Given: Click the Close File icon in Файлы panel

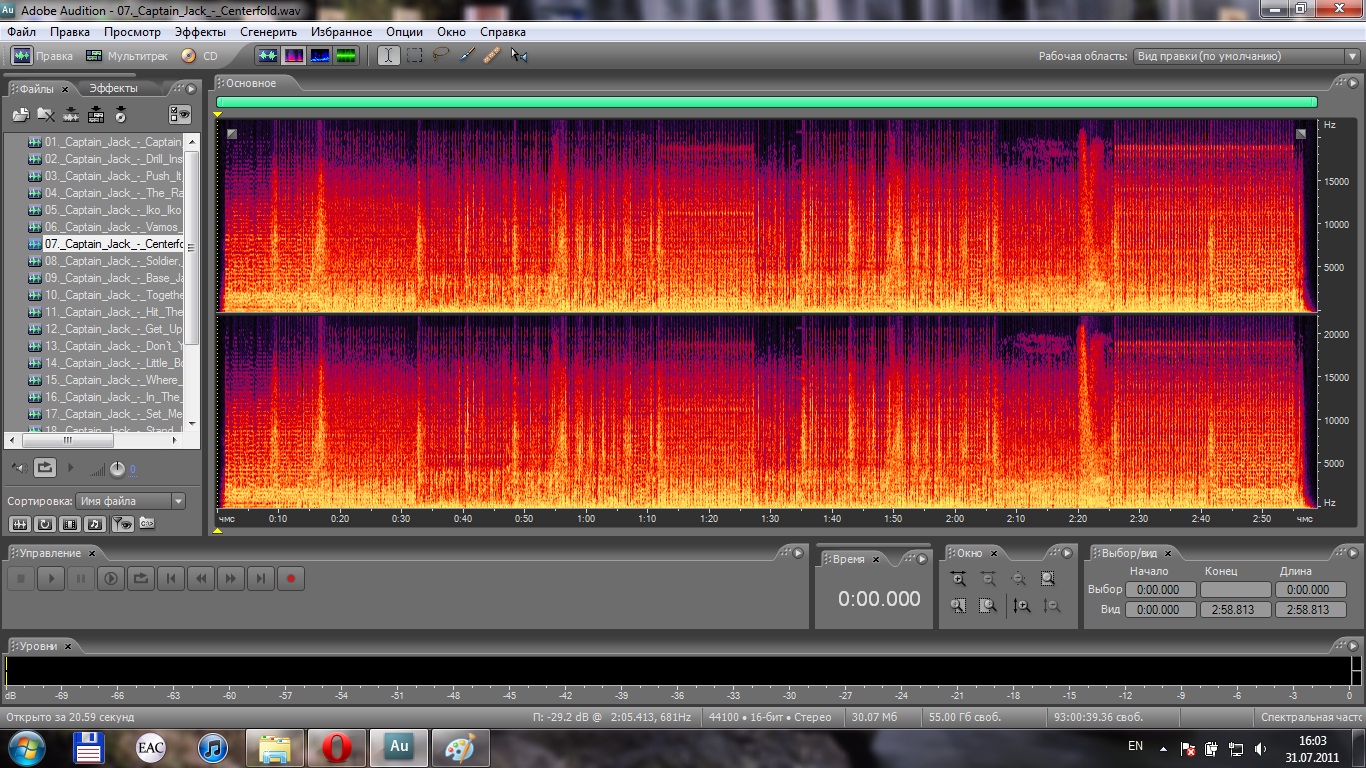Looking at the screenshot, I should click(x=45, y=115).
